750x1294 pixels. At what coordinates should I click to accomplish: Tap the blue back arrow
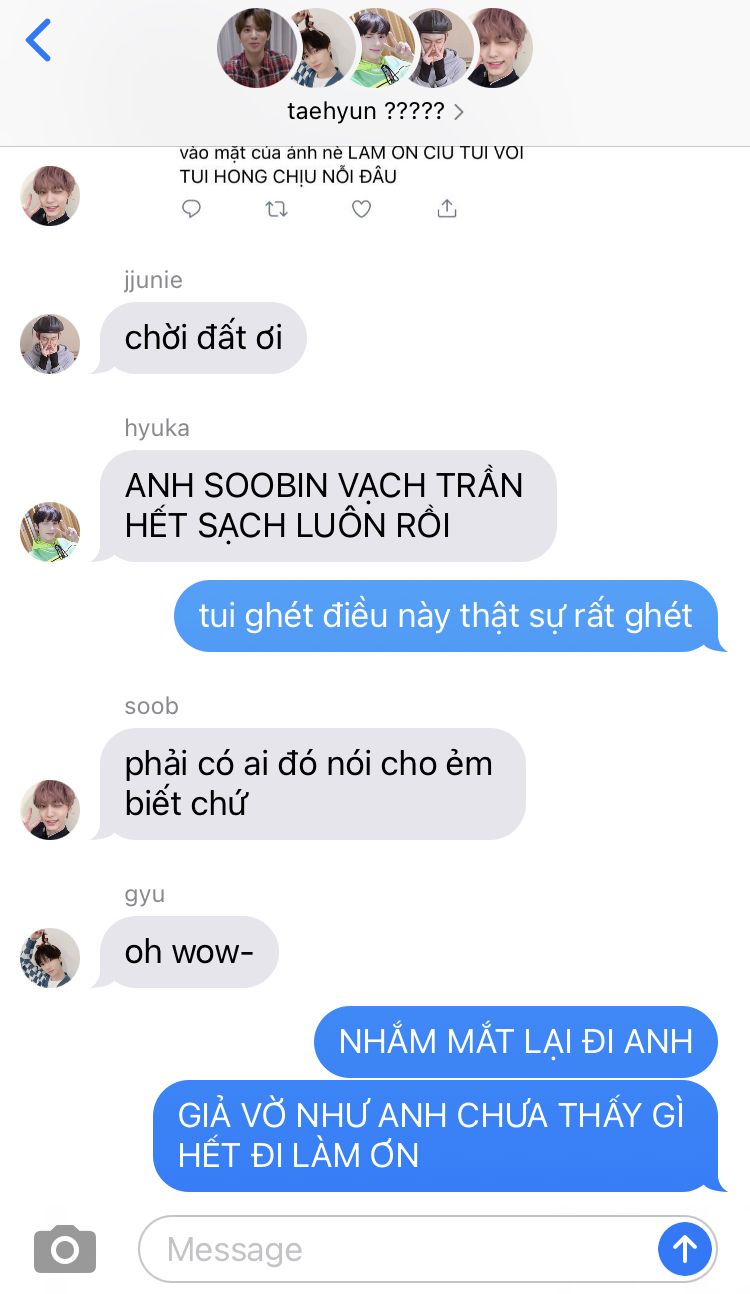(38, 41)
